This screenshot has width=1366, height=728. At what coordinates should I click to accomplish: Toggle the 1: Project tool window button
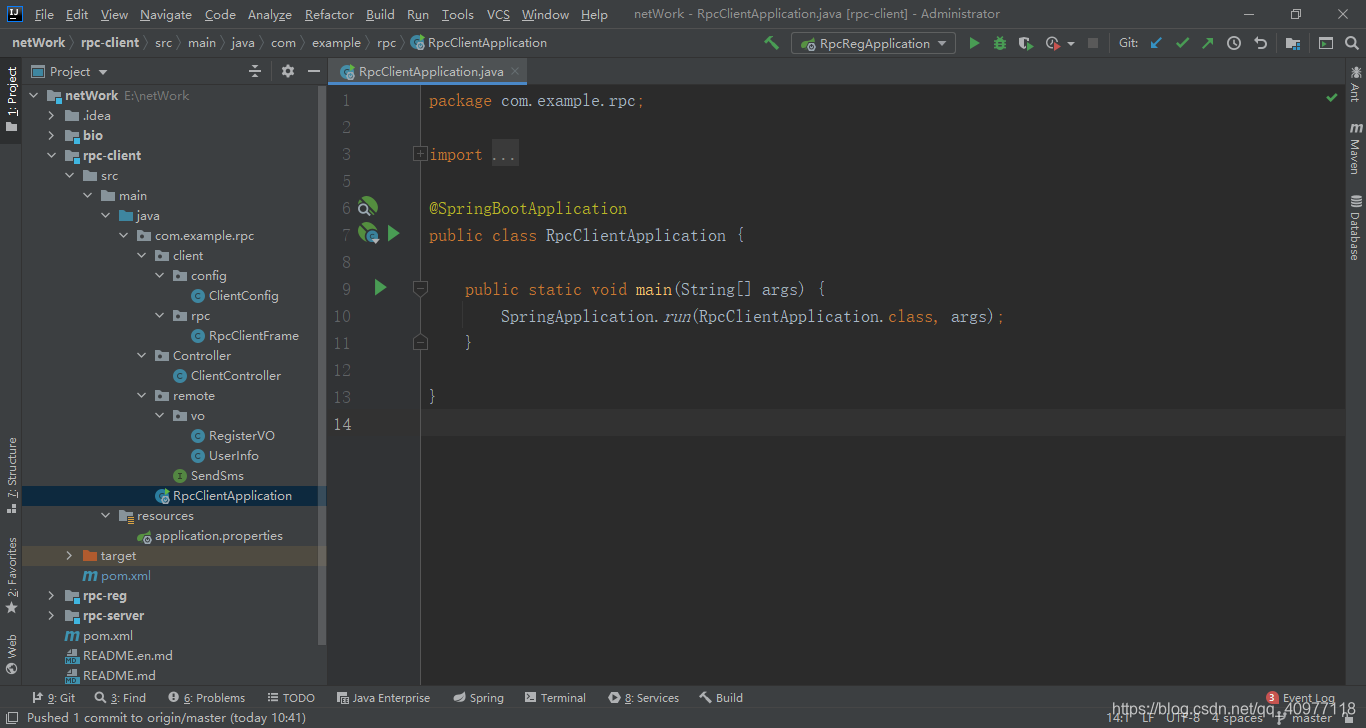pyautogui.click(x=11, y=100)
